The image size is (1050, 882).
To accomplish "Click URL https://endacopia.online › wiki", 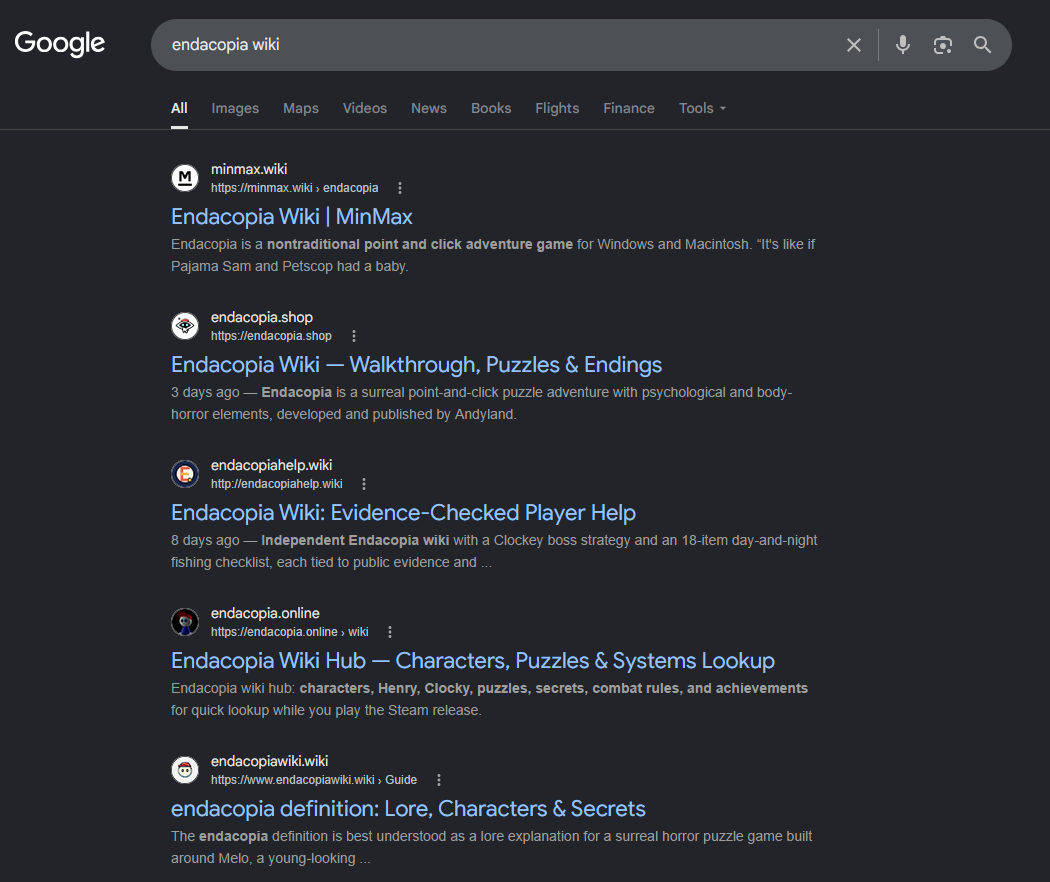I will [289, 632].
